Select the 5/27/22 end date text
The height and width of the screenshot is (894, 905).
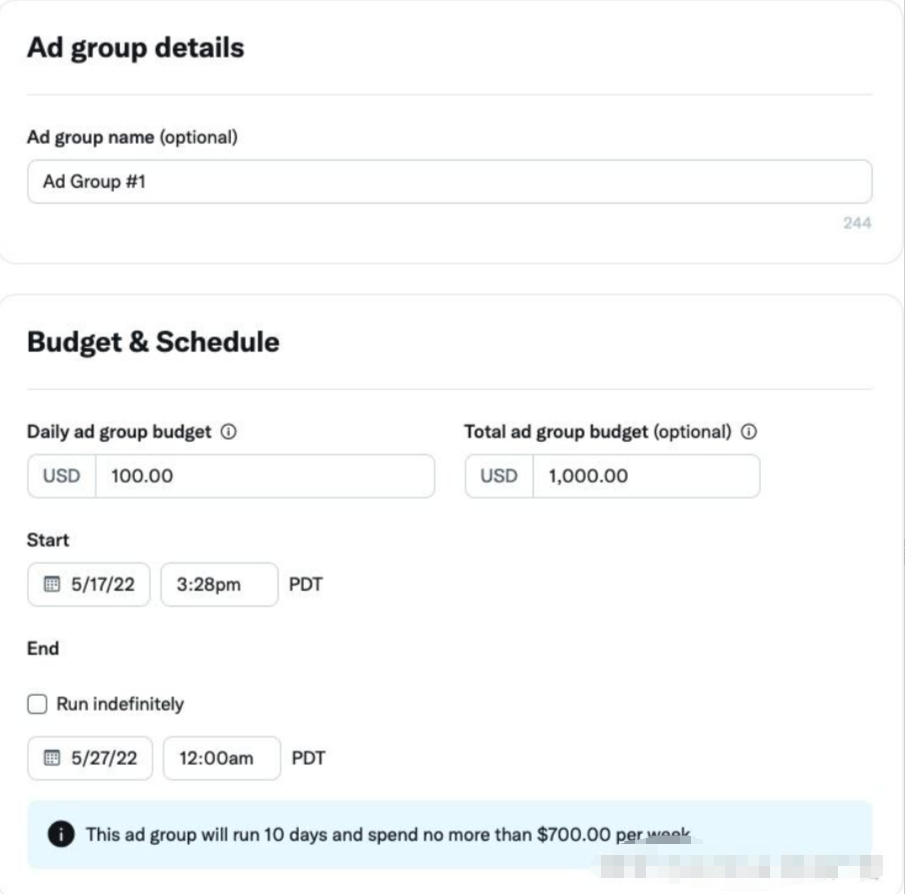tap(103, 758)
